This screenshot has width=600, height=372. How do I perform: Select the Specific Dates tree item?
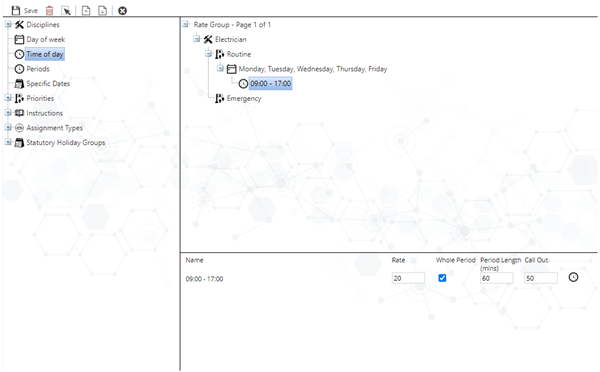(x=48, y=83)
